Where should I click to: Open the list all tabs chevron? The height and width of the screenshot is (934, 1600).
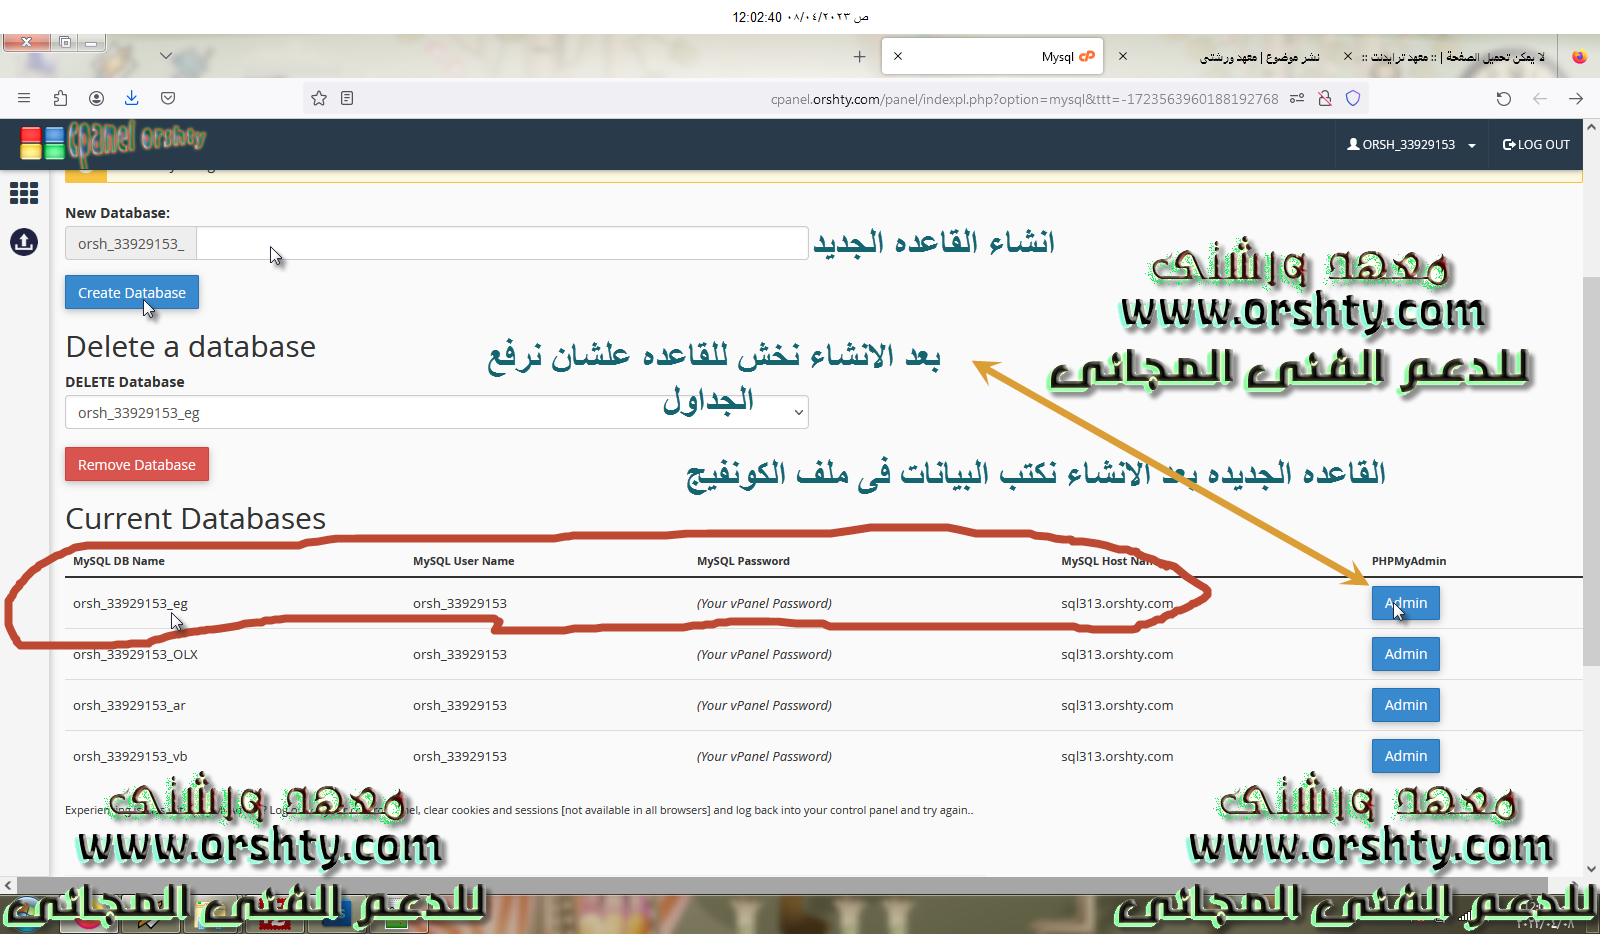tap(166, 56)
